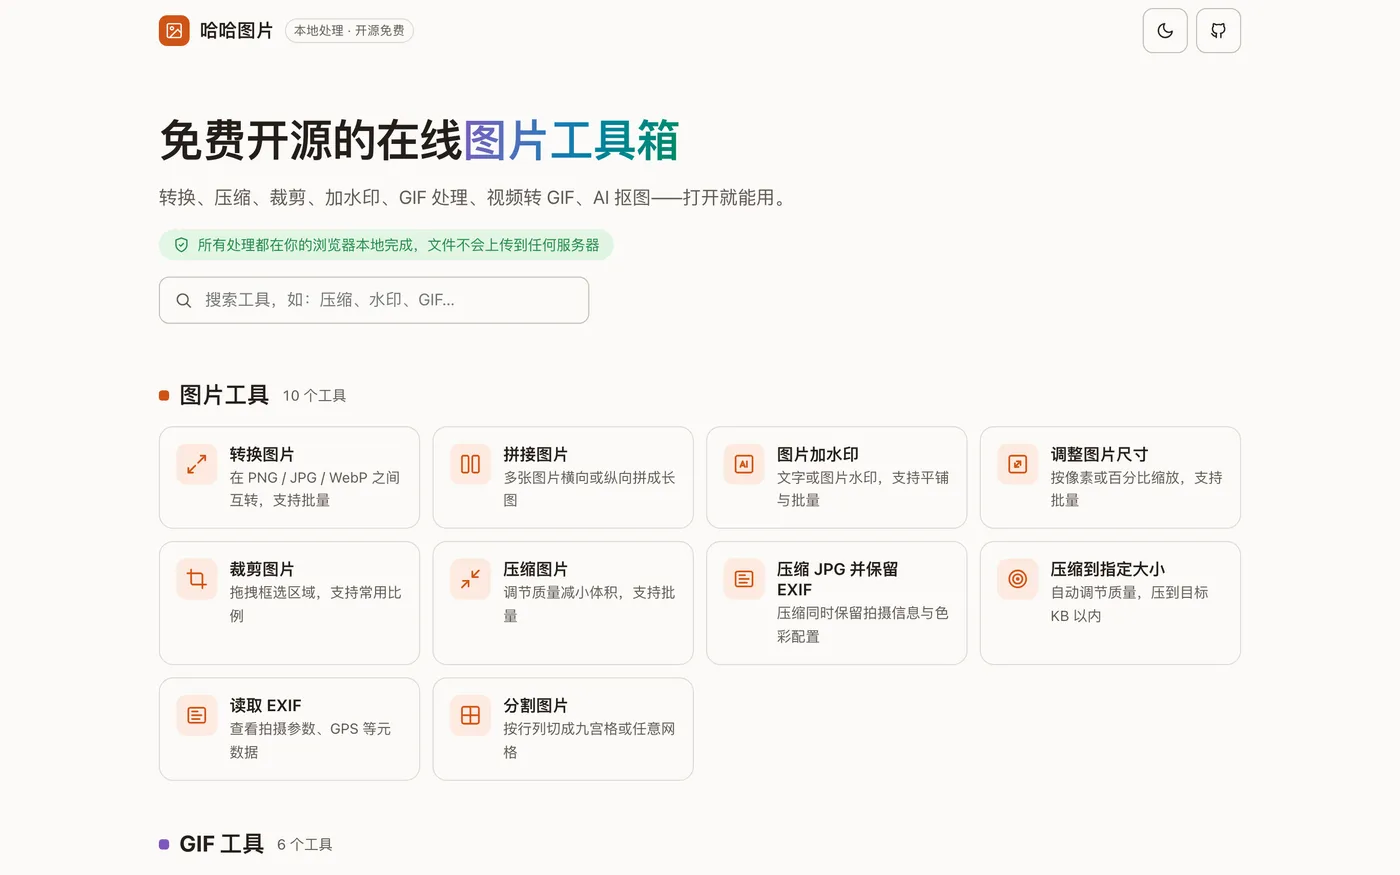This screenshot has width=1400, height=875.
Task: Open the 压缩到指定大小 tool title
Action: [x=1107, y=569]
